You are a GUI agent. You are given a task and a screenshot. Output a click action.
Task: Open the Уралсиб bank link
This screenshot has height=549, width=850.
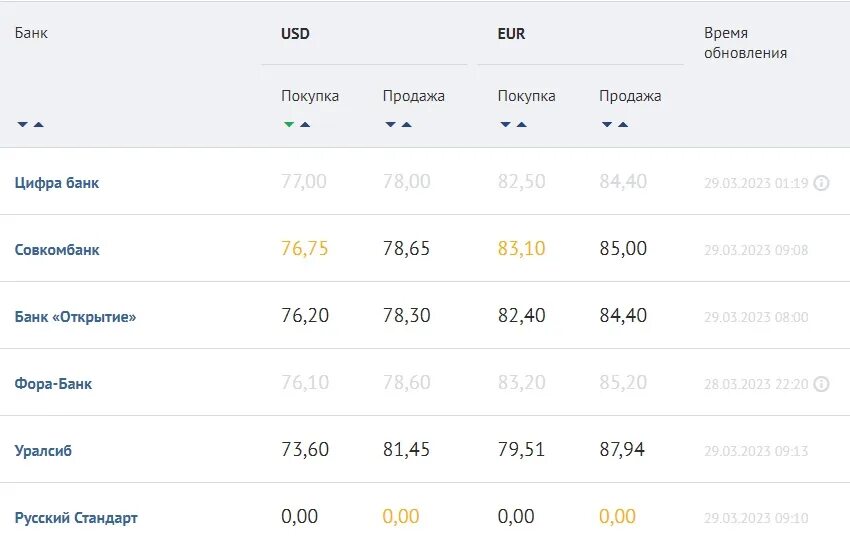[43, 451]
